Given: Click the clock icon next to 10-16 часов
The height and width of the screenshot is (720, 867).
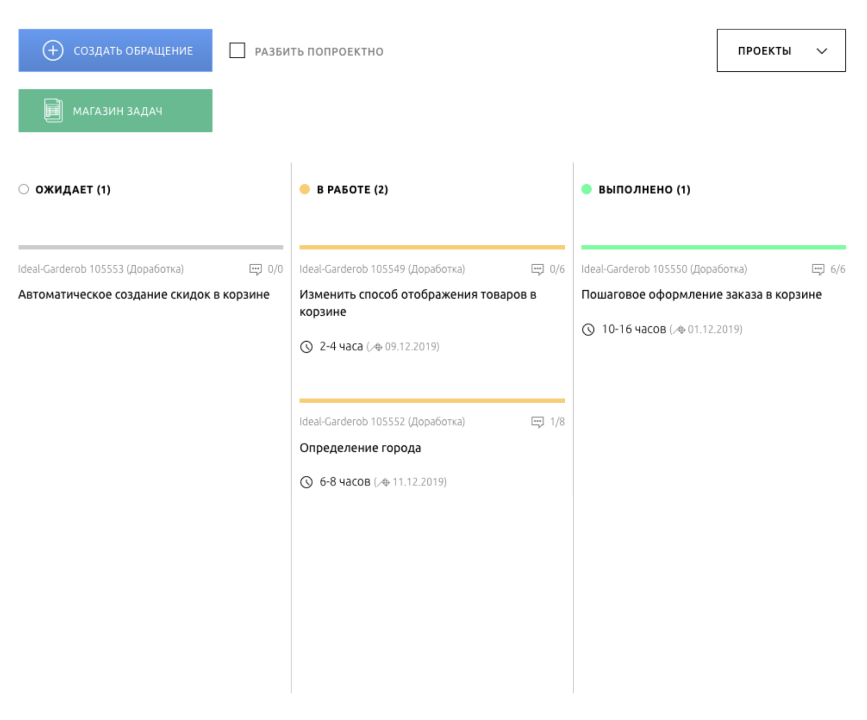Looking at the screenshot, I should [x=588, y=330].
